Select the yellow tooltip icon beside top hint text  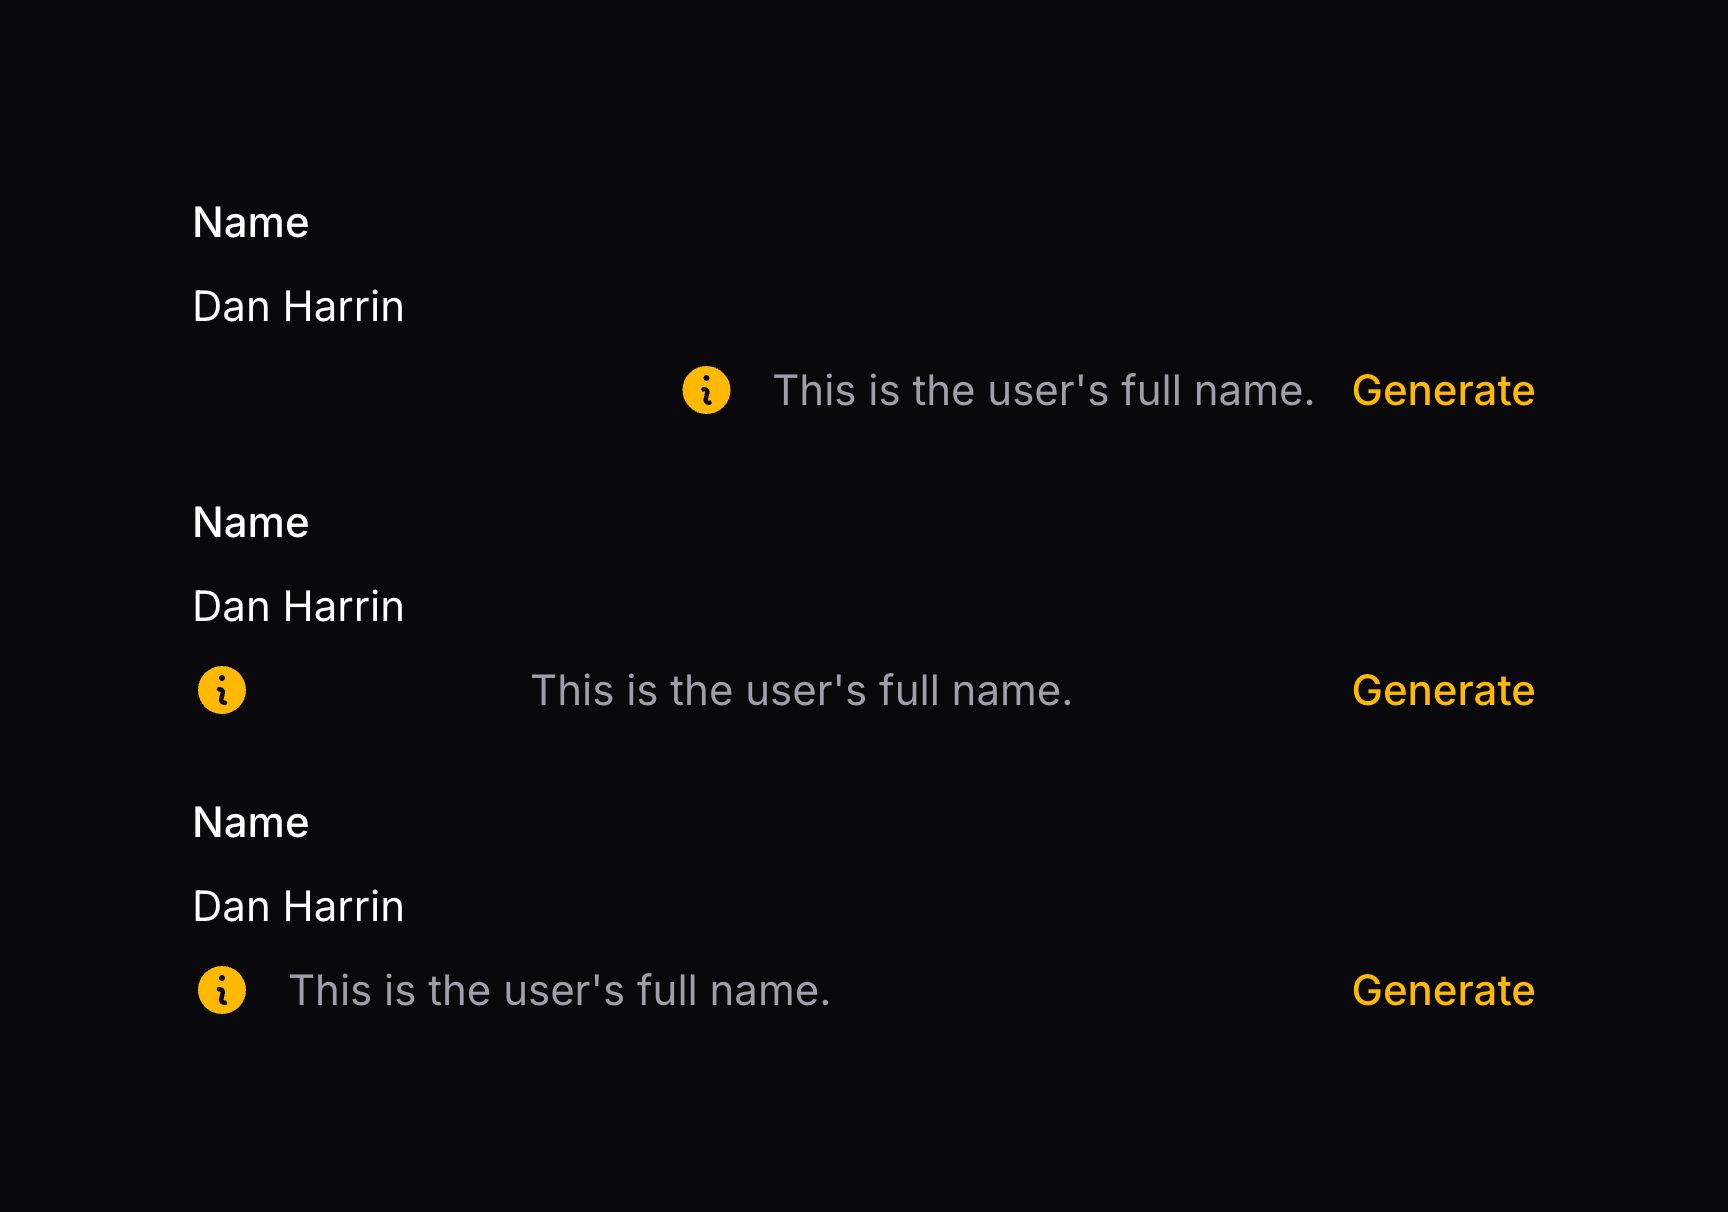(706, 390)
